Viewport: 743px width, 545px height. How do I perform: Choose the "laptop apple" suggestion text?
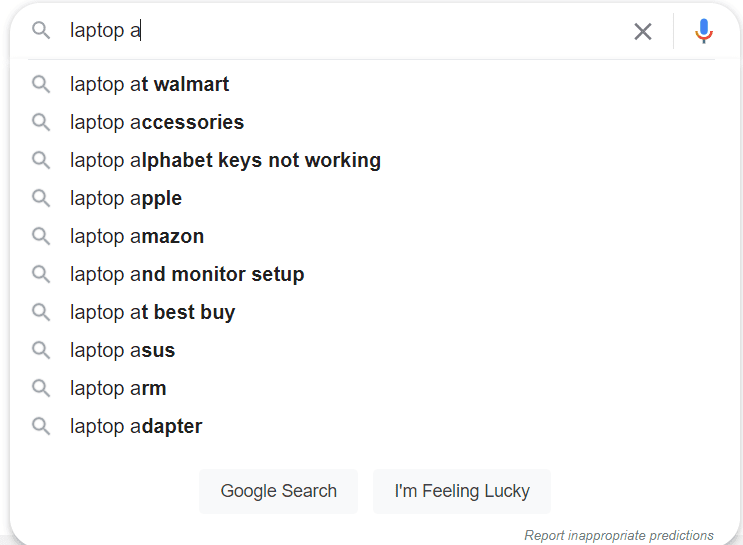click(126, 198)
